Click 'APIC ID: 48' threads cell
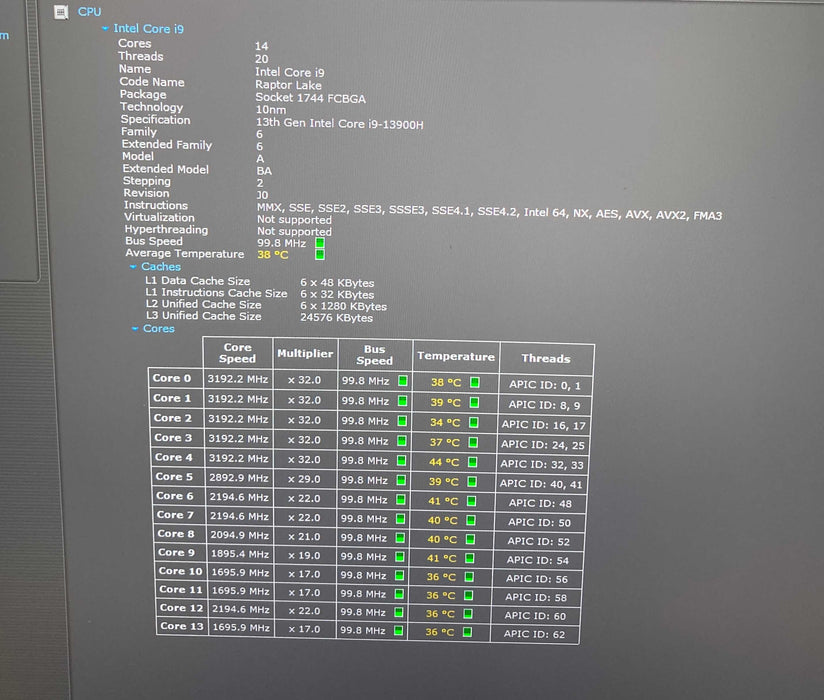Image resolution: width=824 pixels, height=700 pixels. click(x=540, y=503)
